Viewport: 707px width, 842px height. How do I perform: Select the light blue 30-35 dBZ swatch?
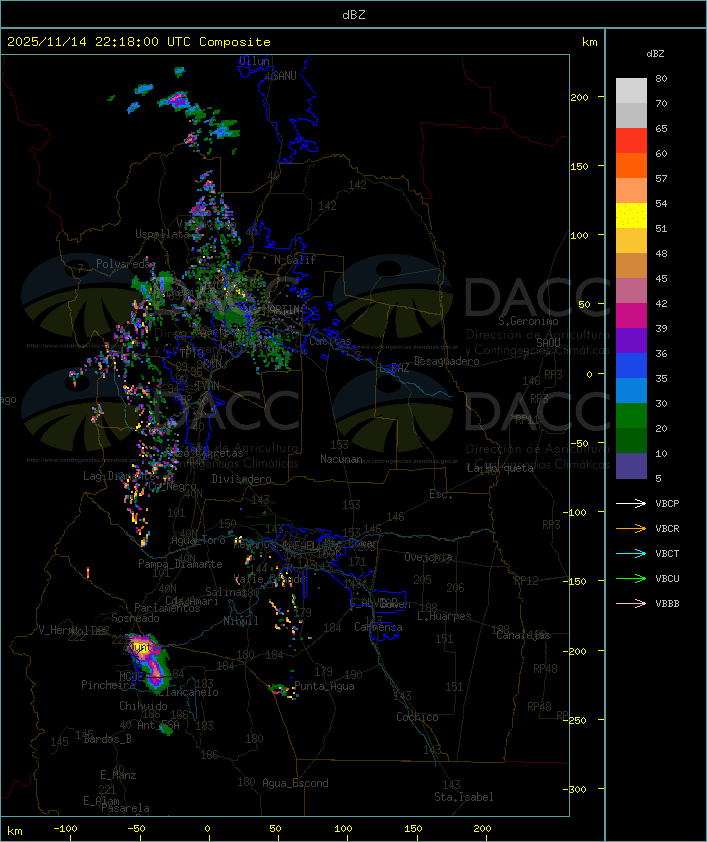click(x=631, y=390)
